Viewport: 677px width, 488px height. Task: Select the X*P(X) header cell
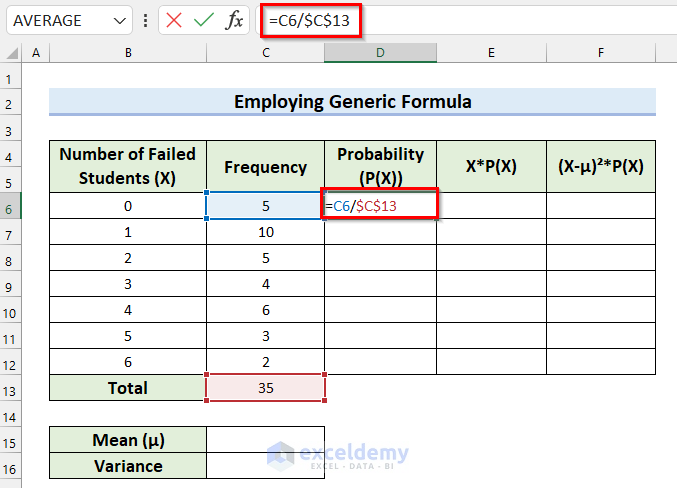click(491, 167)
